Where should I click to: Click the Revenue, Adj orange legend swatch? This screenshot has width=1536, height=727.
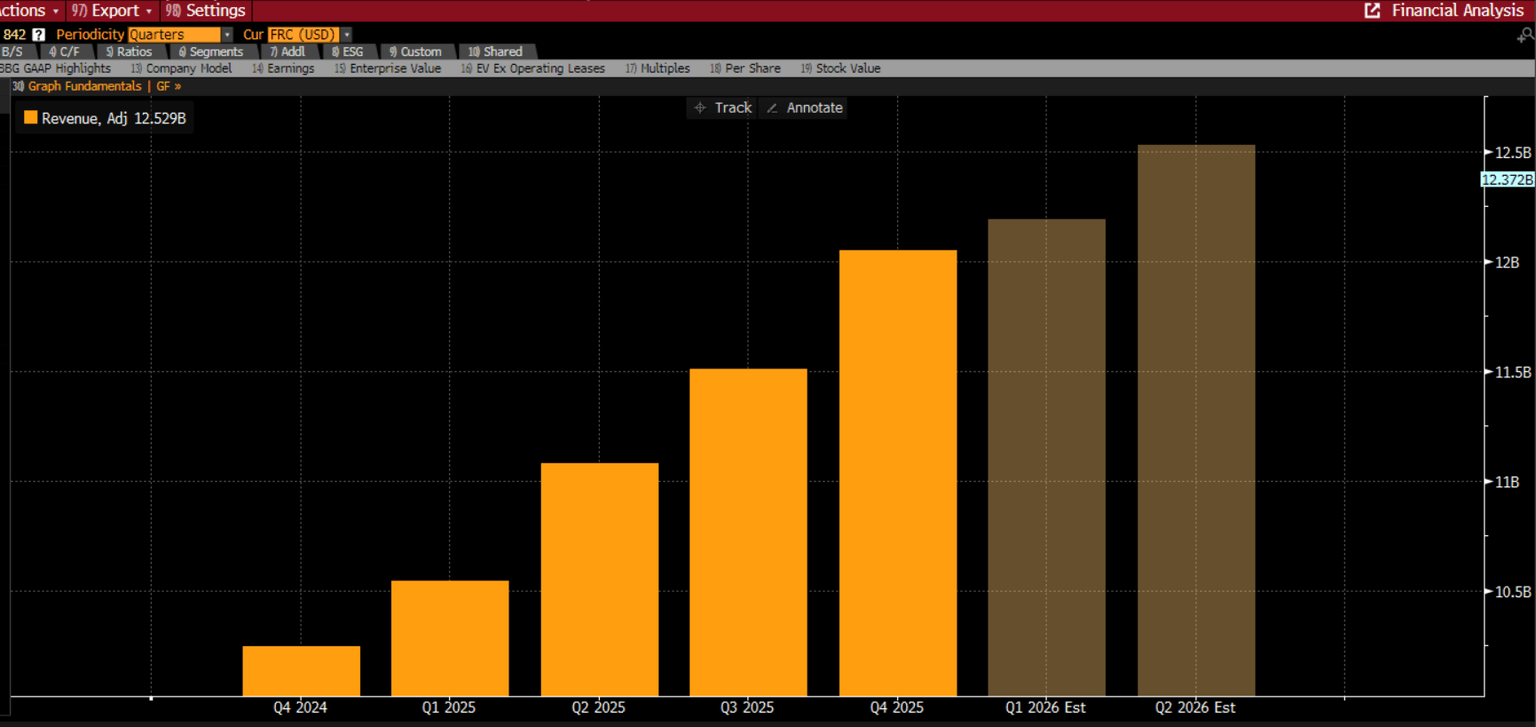30,118
